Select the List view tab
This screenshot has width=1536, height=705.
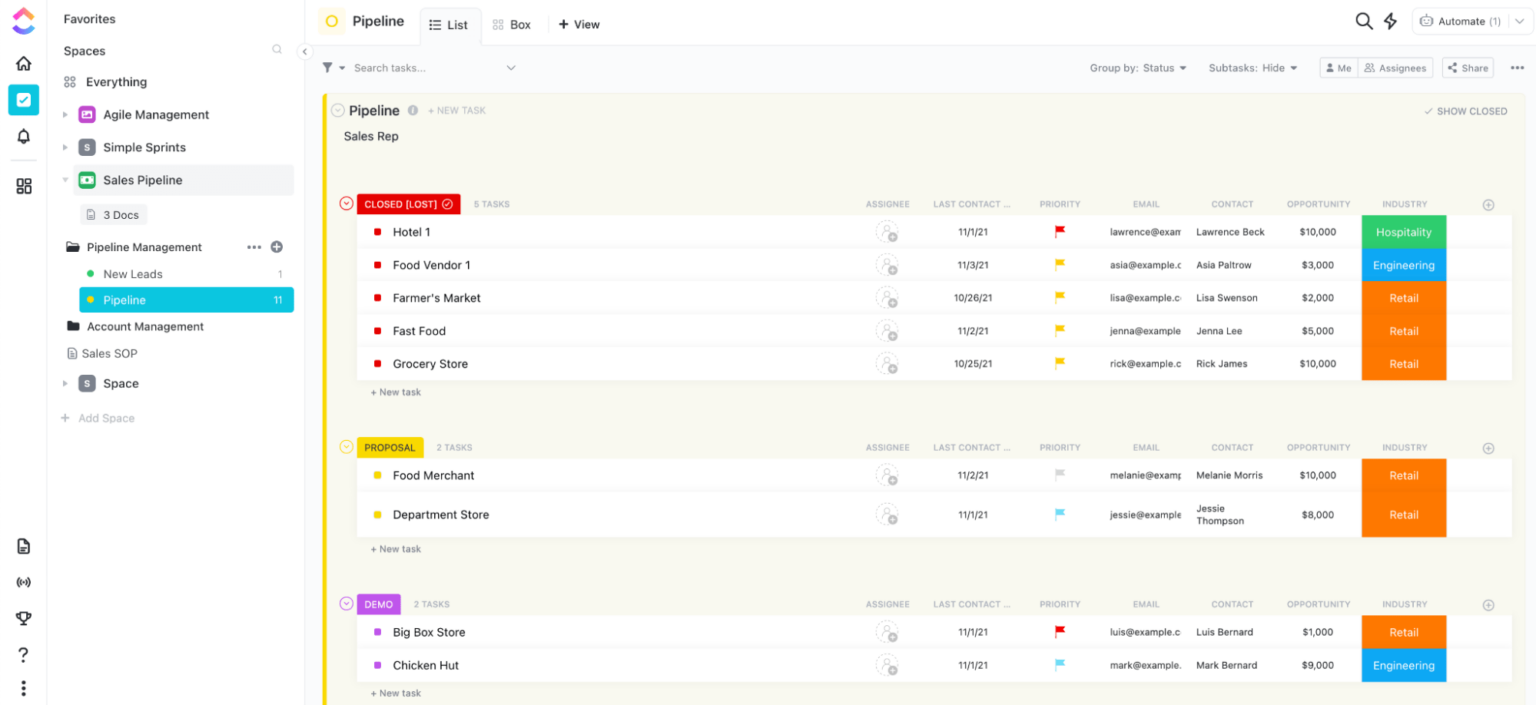450,24
